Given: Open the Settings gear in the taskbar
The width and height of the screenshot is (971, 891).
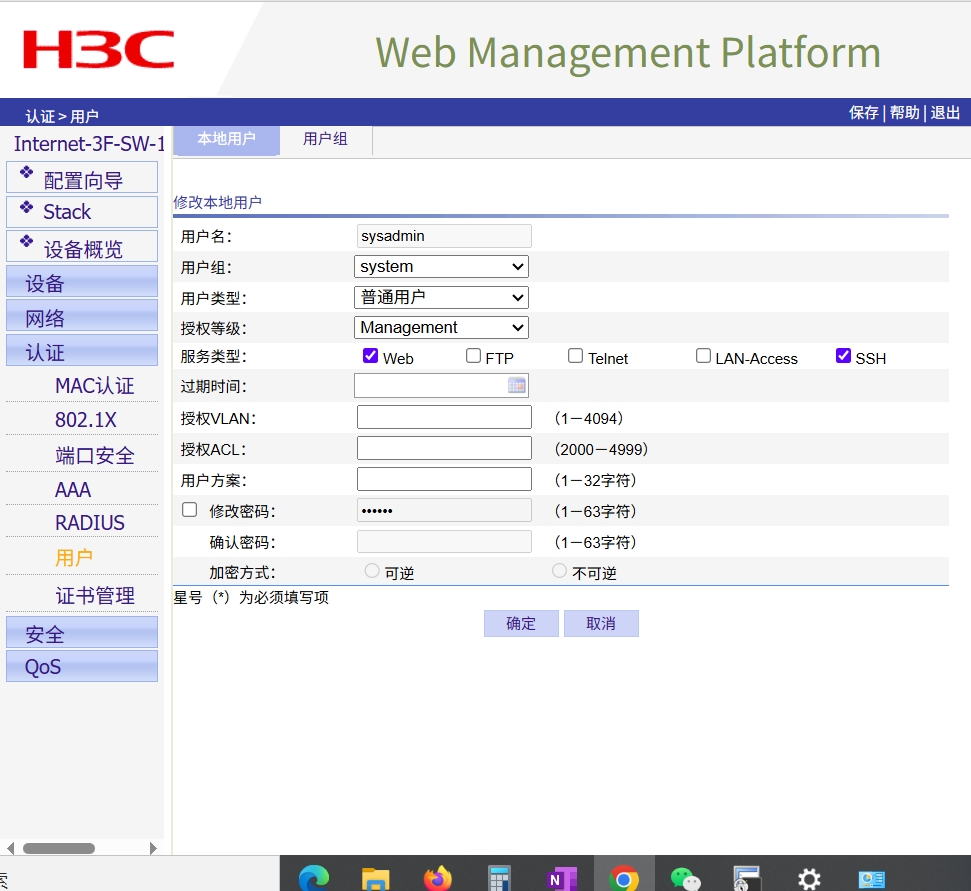Looking at the screenshot, I should [x=809, y=879].
